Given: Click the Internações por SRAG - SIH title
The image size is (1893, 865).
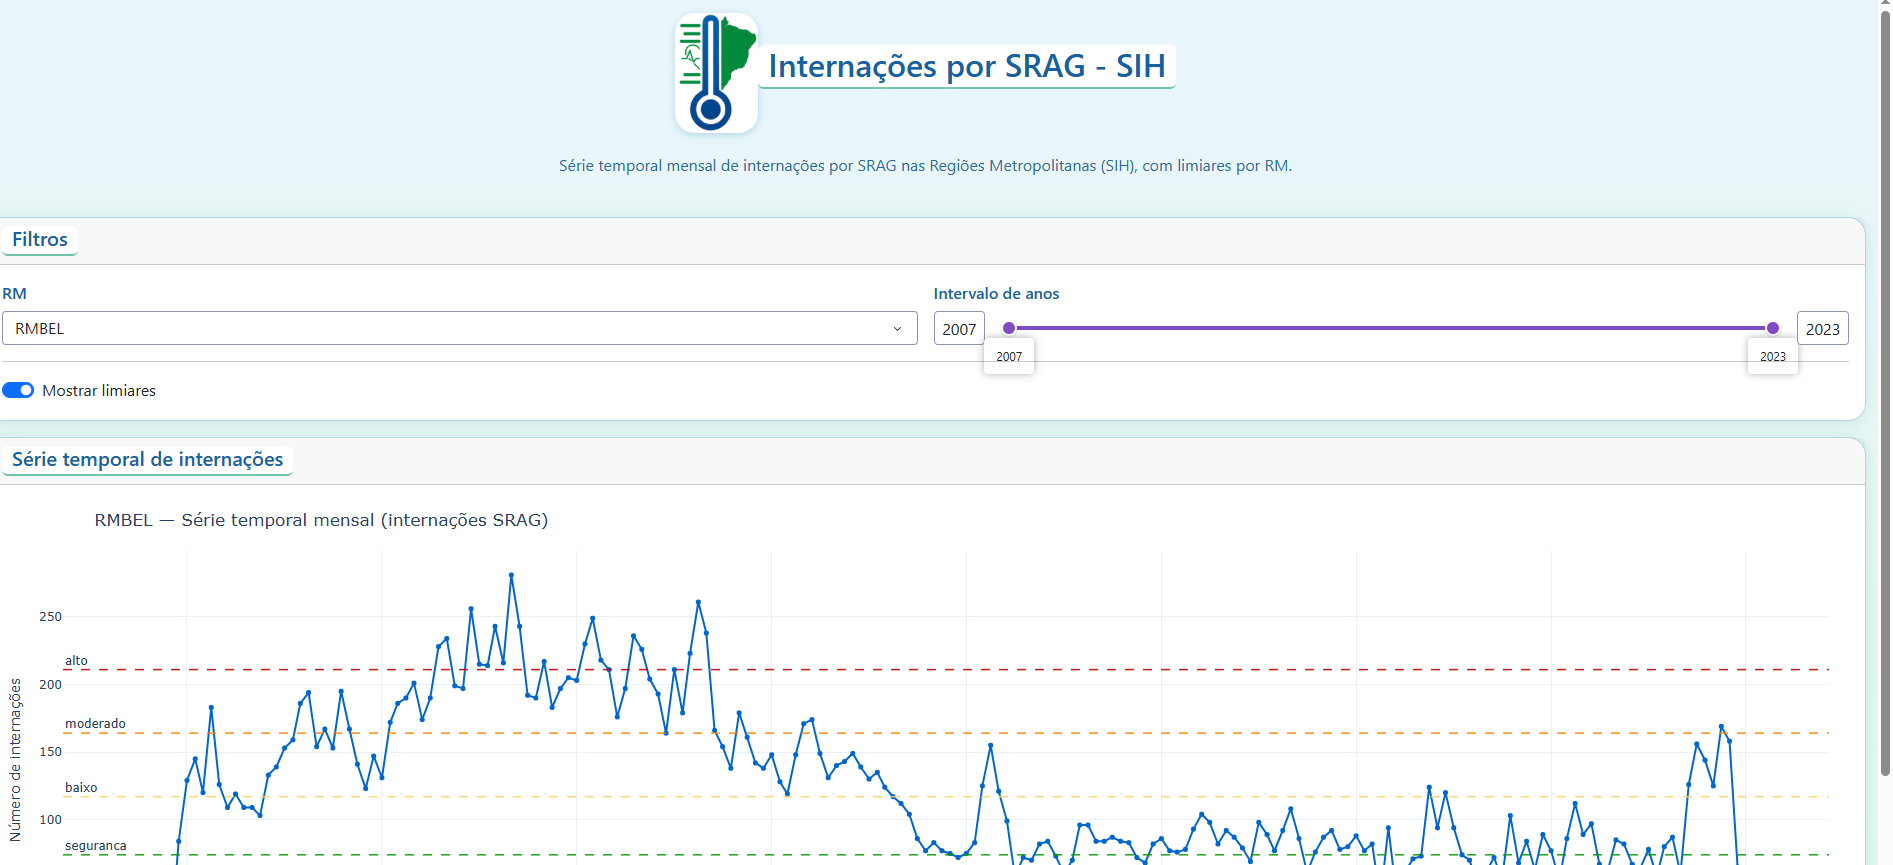Looking at the screenshot, I should pos(966,66).
